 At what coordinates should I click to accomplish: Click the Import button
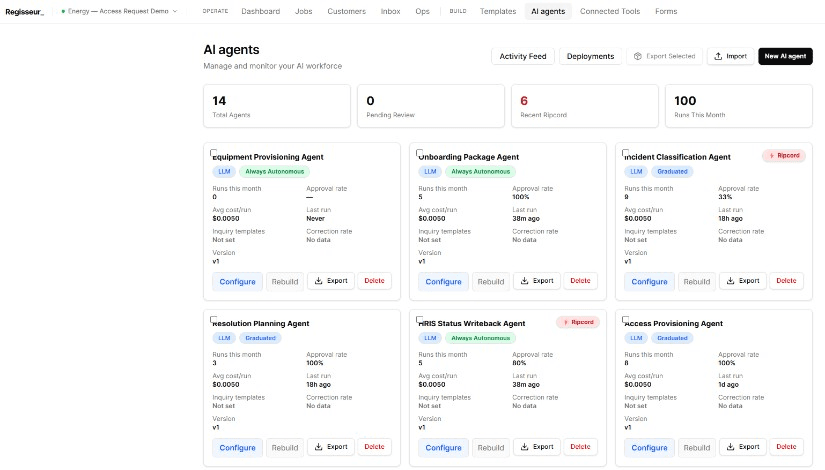(730, 56)
